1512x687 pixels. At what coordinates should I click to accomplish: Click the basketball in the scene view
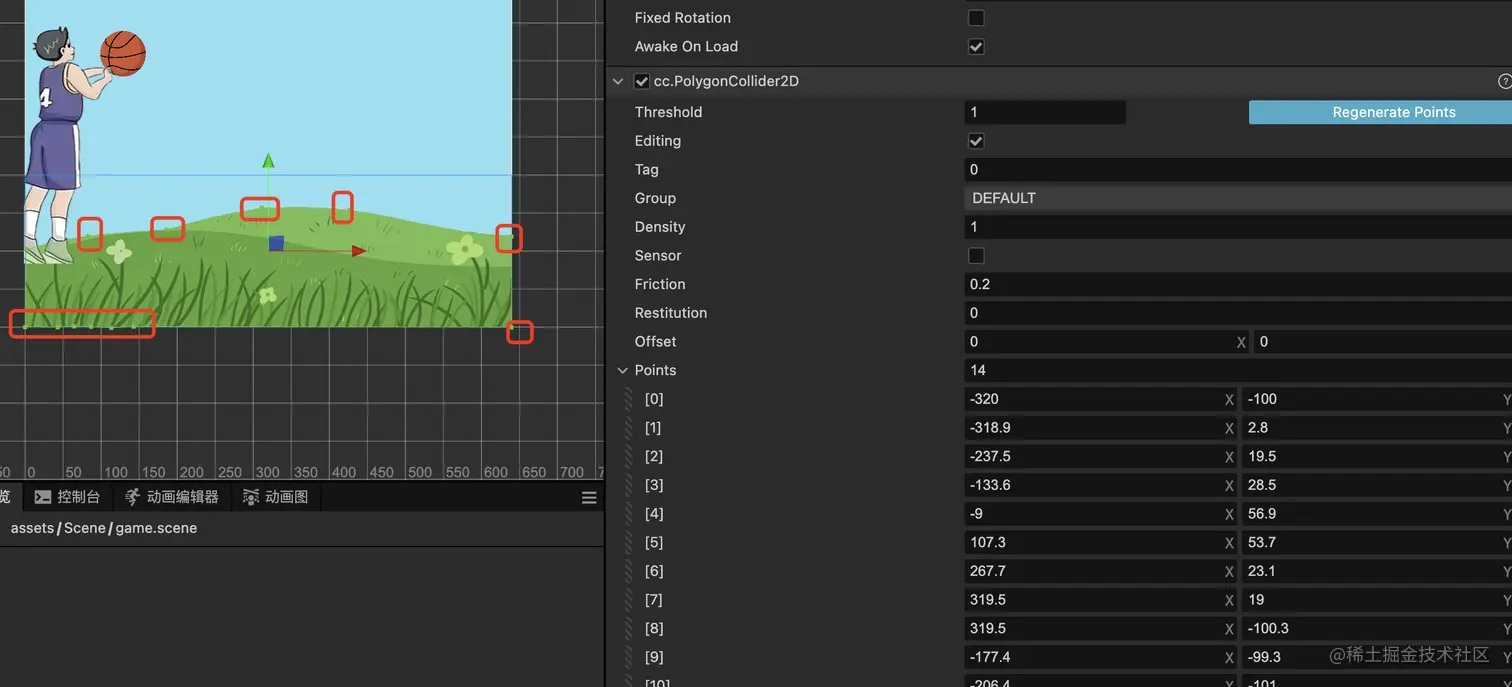point(123,53)
